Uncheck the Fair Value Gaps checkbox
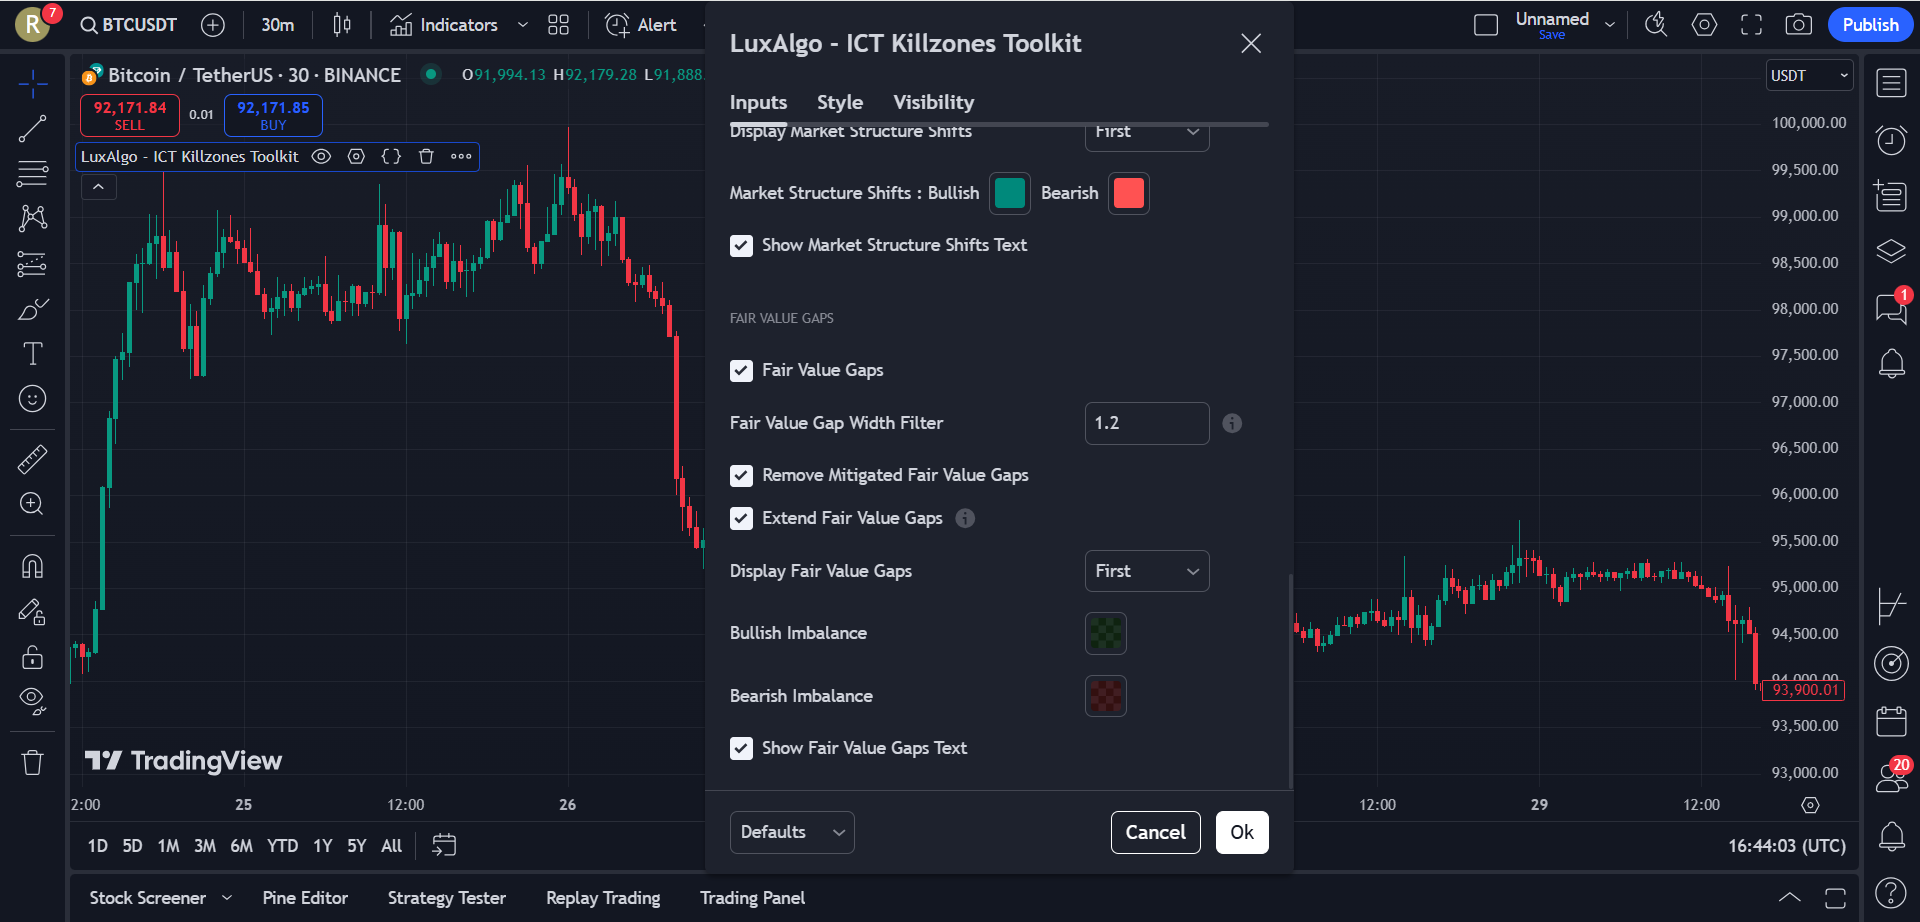1920x922 pixels. click(741, 371)
